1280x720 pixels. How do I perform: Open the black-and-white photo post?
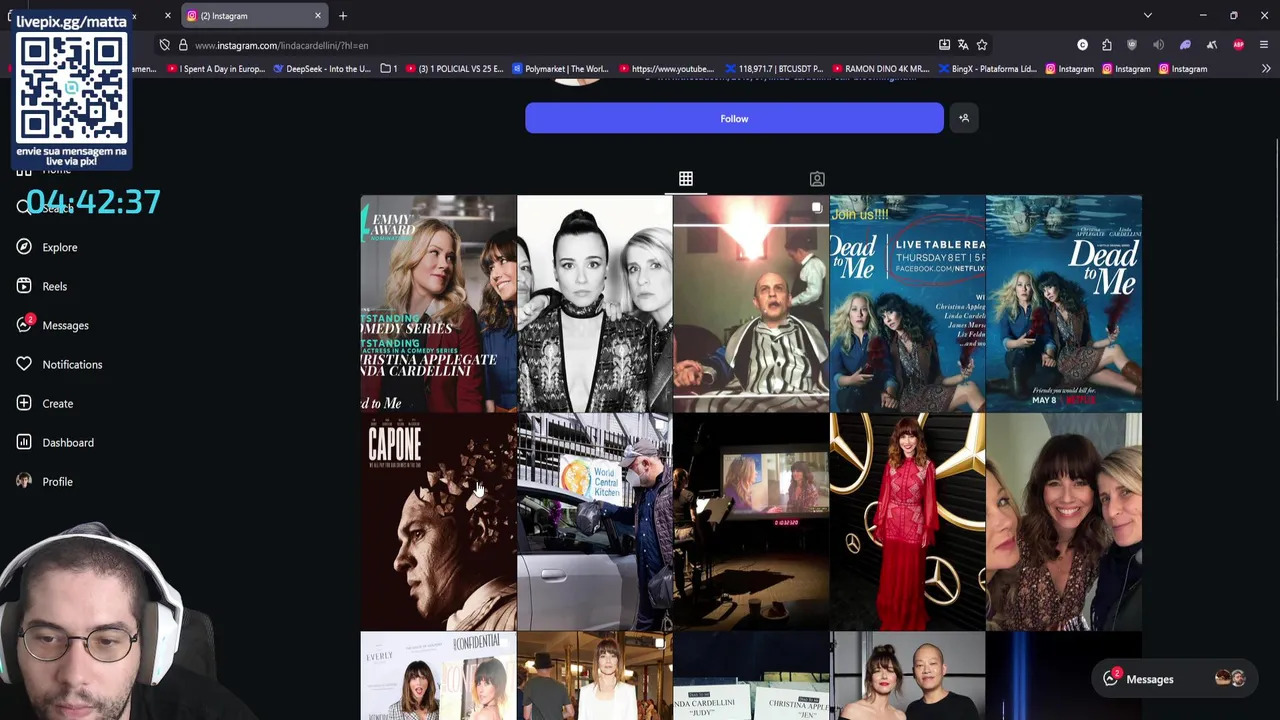tap(594, 303)
